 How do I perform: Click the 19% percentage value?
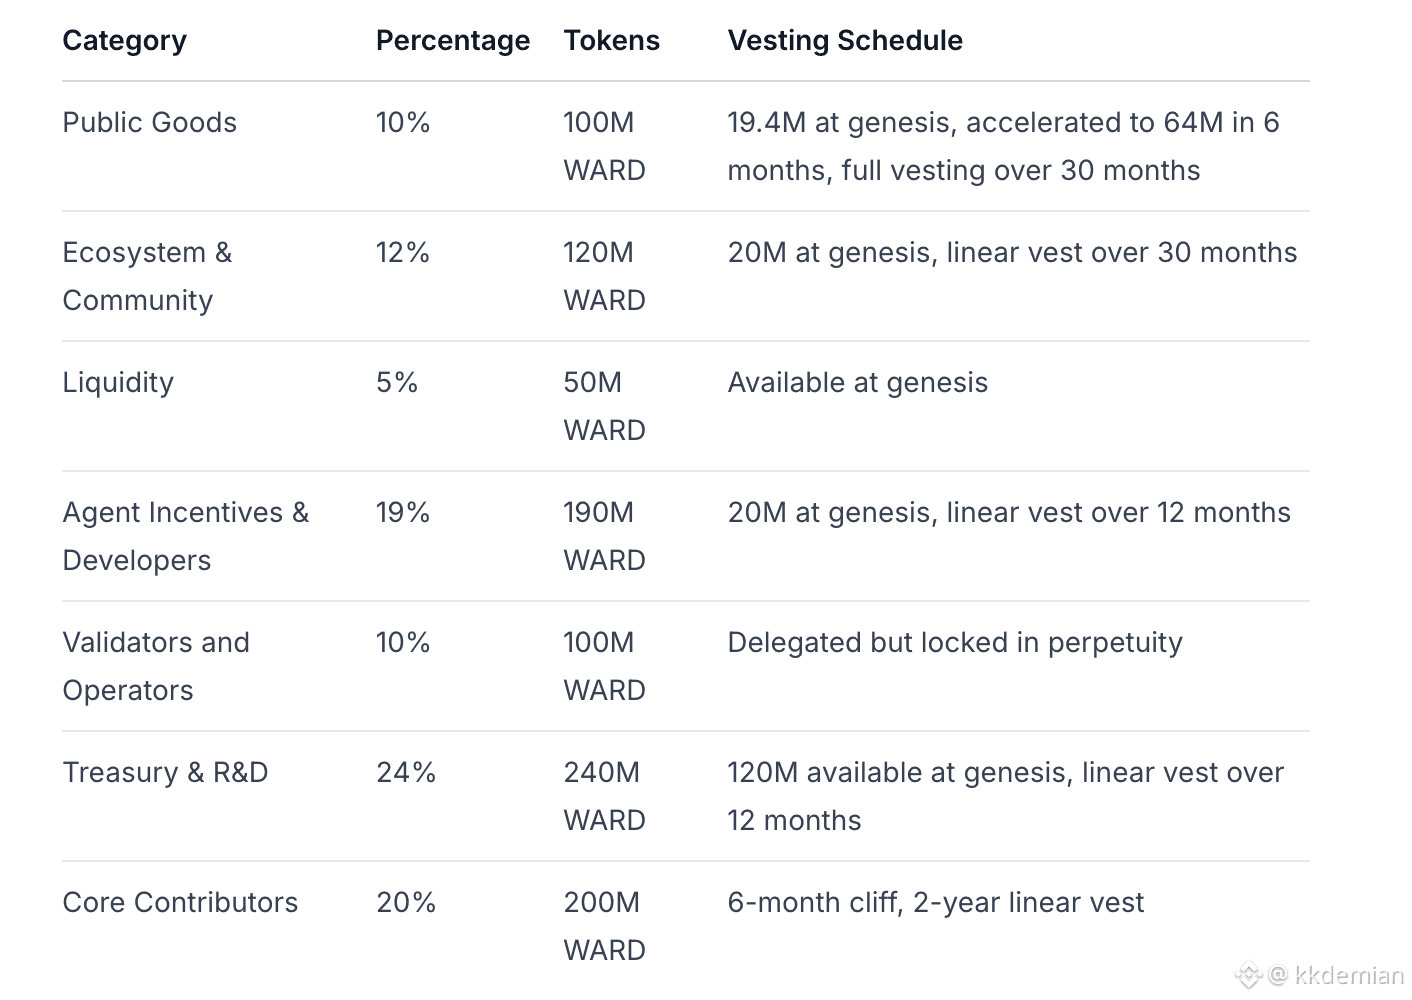point(402,513)
